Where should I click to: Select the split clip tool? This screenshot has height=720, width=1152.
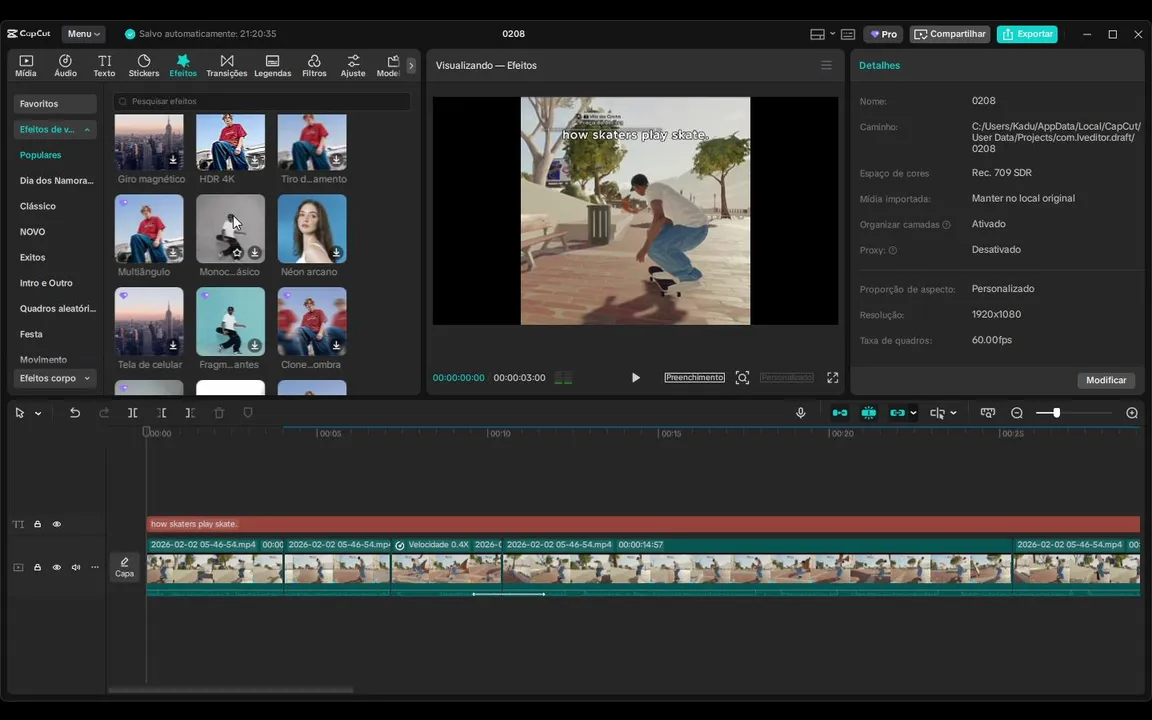(132, 413)
